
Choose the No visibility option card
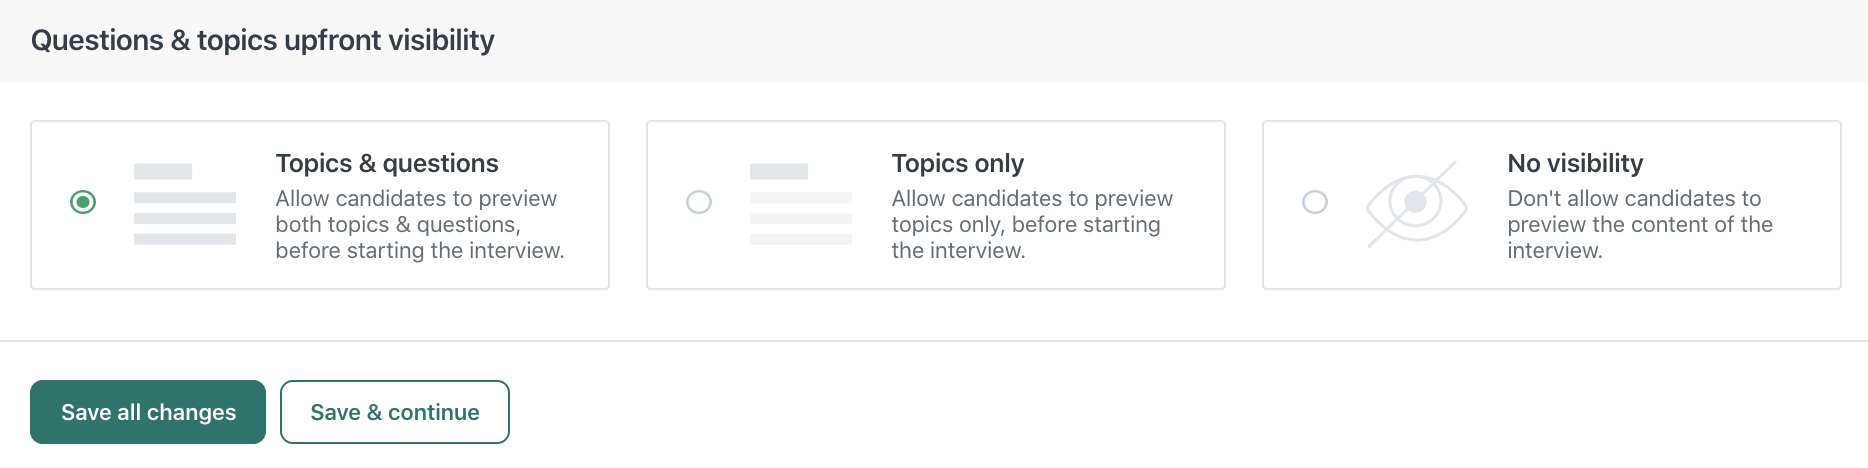[1552, 205]
